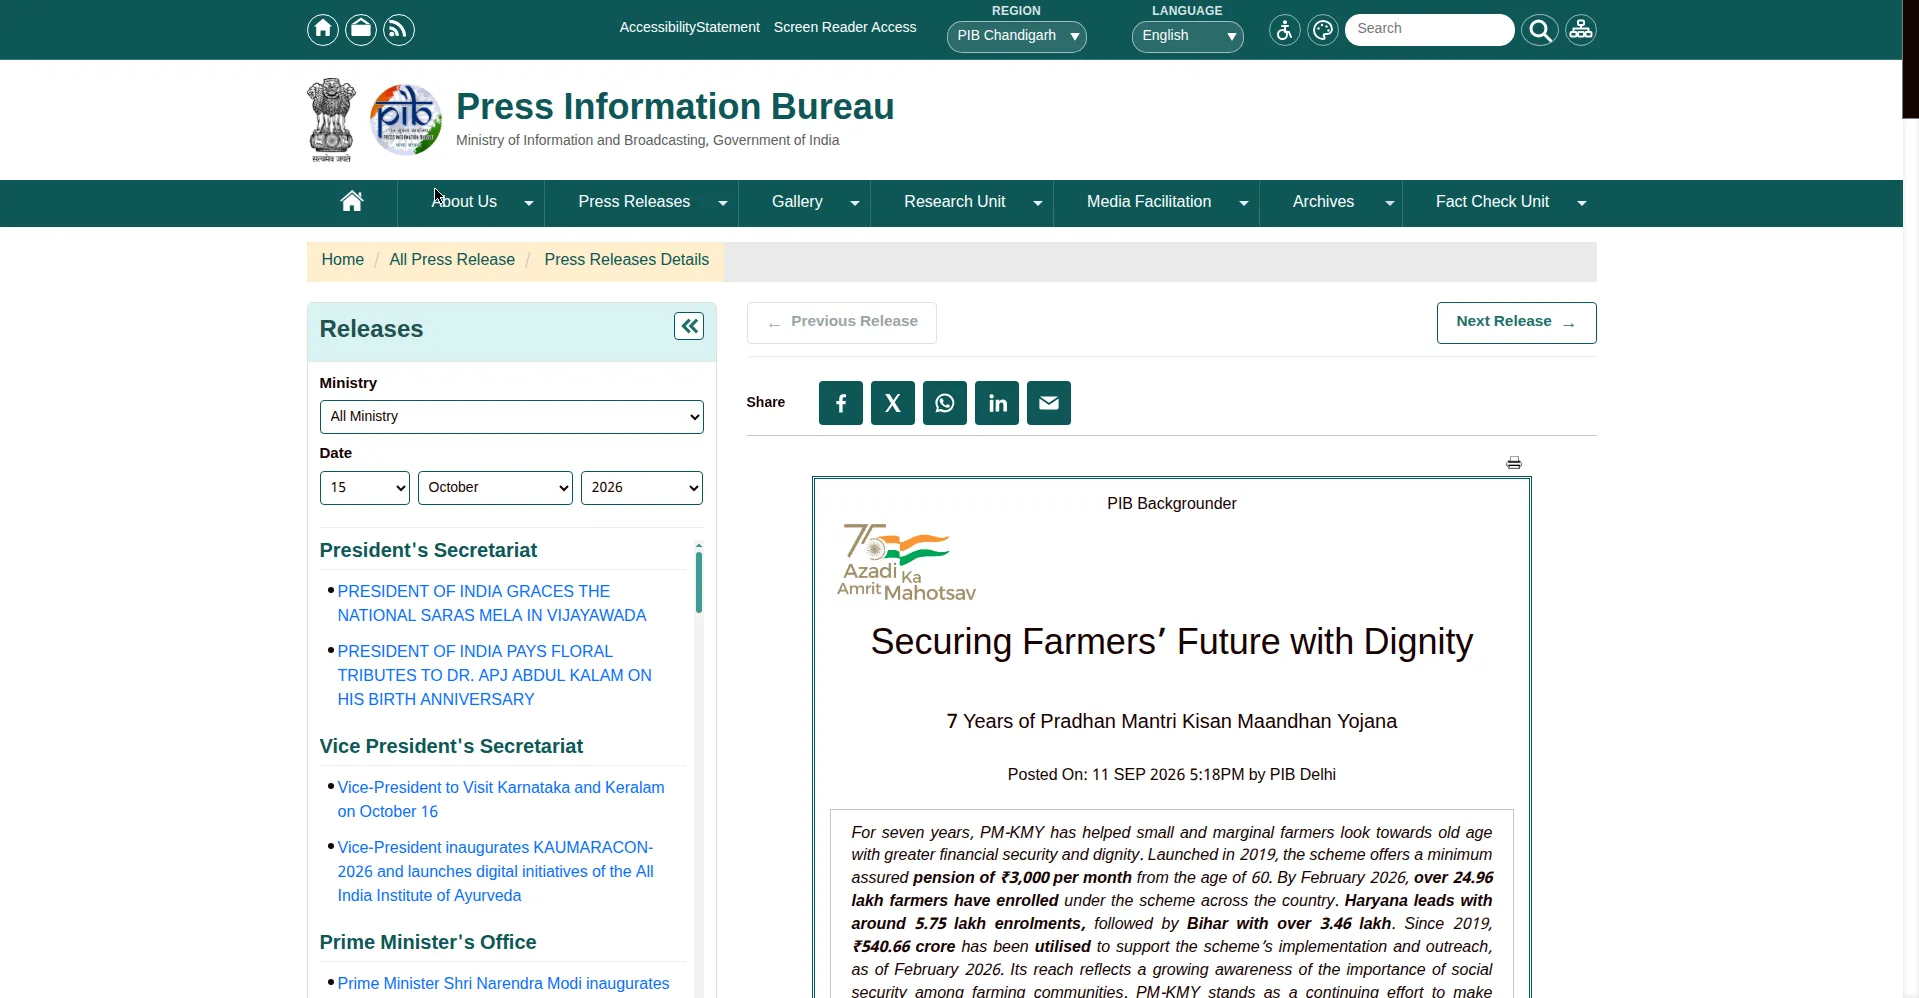Screen dimensions: 1919x998
Task: Click into the Search input field
Action: coord(1429,29)
